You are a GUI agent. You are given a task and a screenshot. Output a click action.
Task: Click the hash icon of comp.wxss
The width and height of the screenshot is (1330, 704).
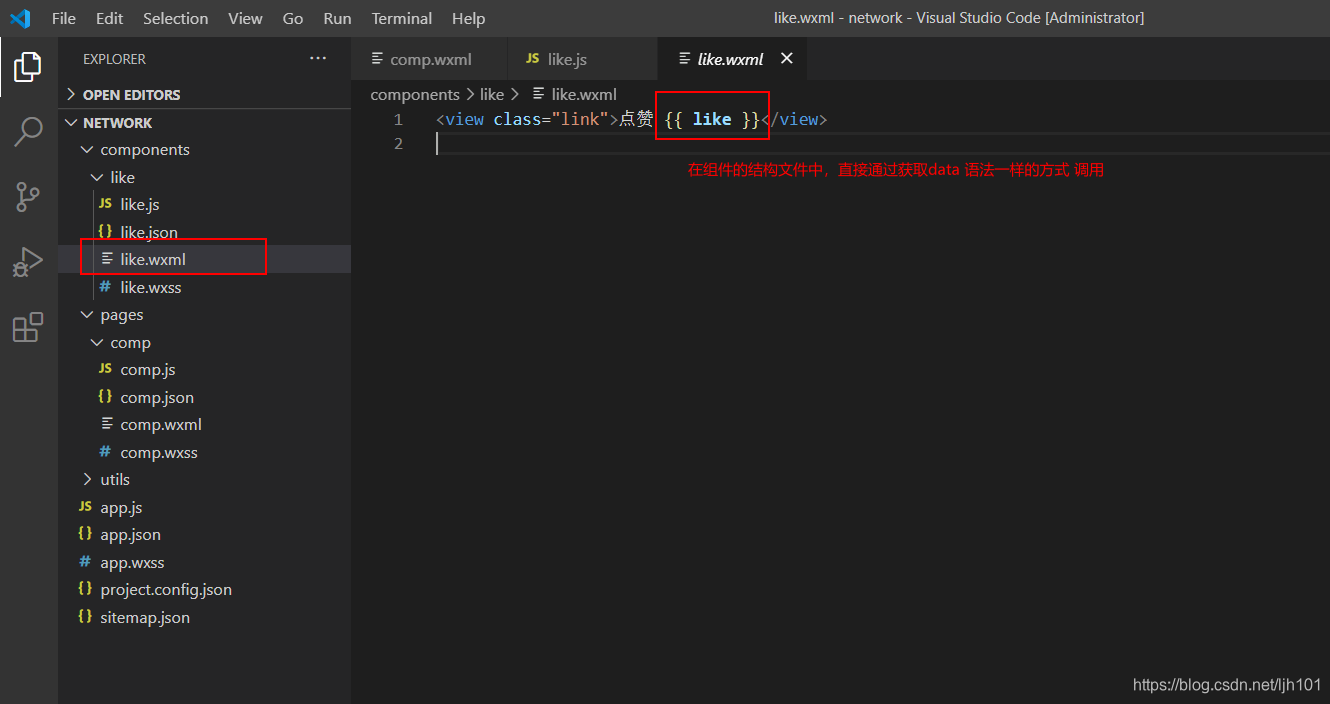pos(105,452)
